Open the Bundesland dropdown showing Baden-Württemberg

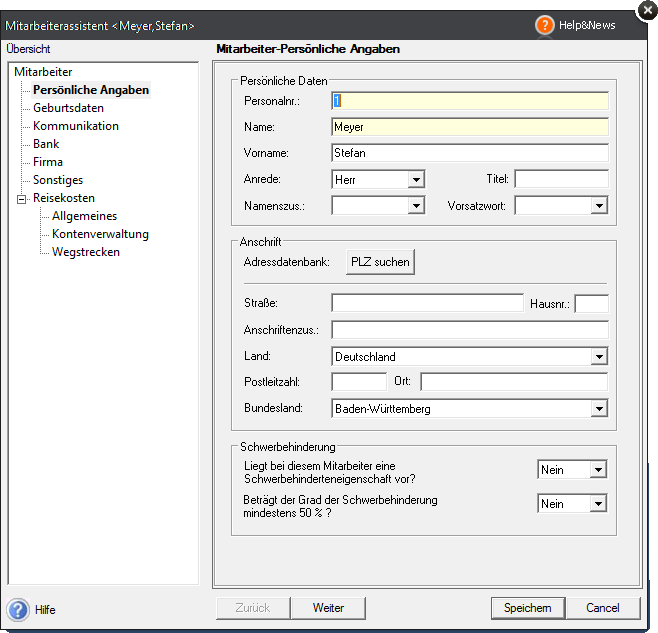[599, 408]
